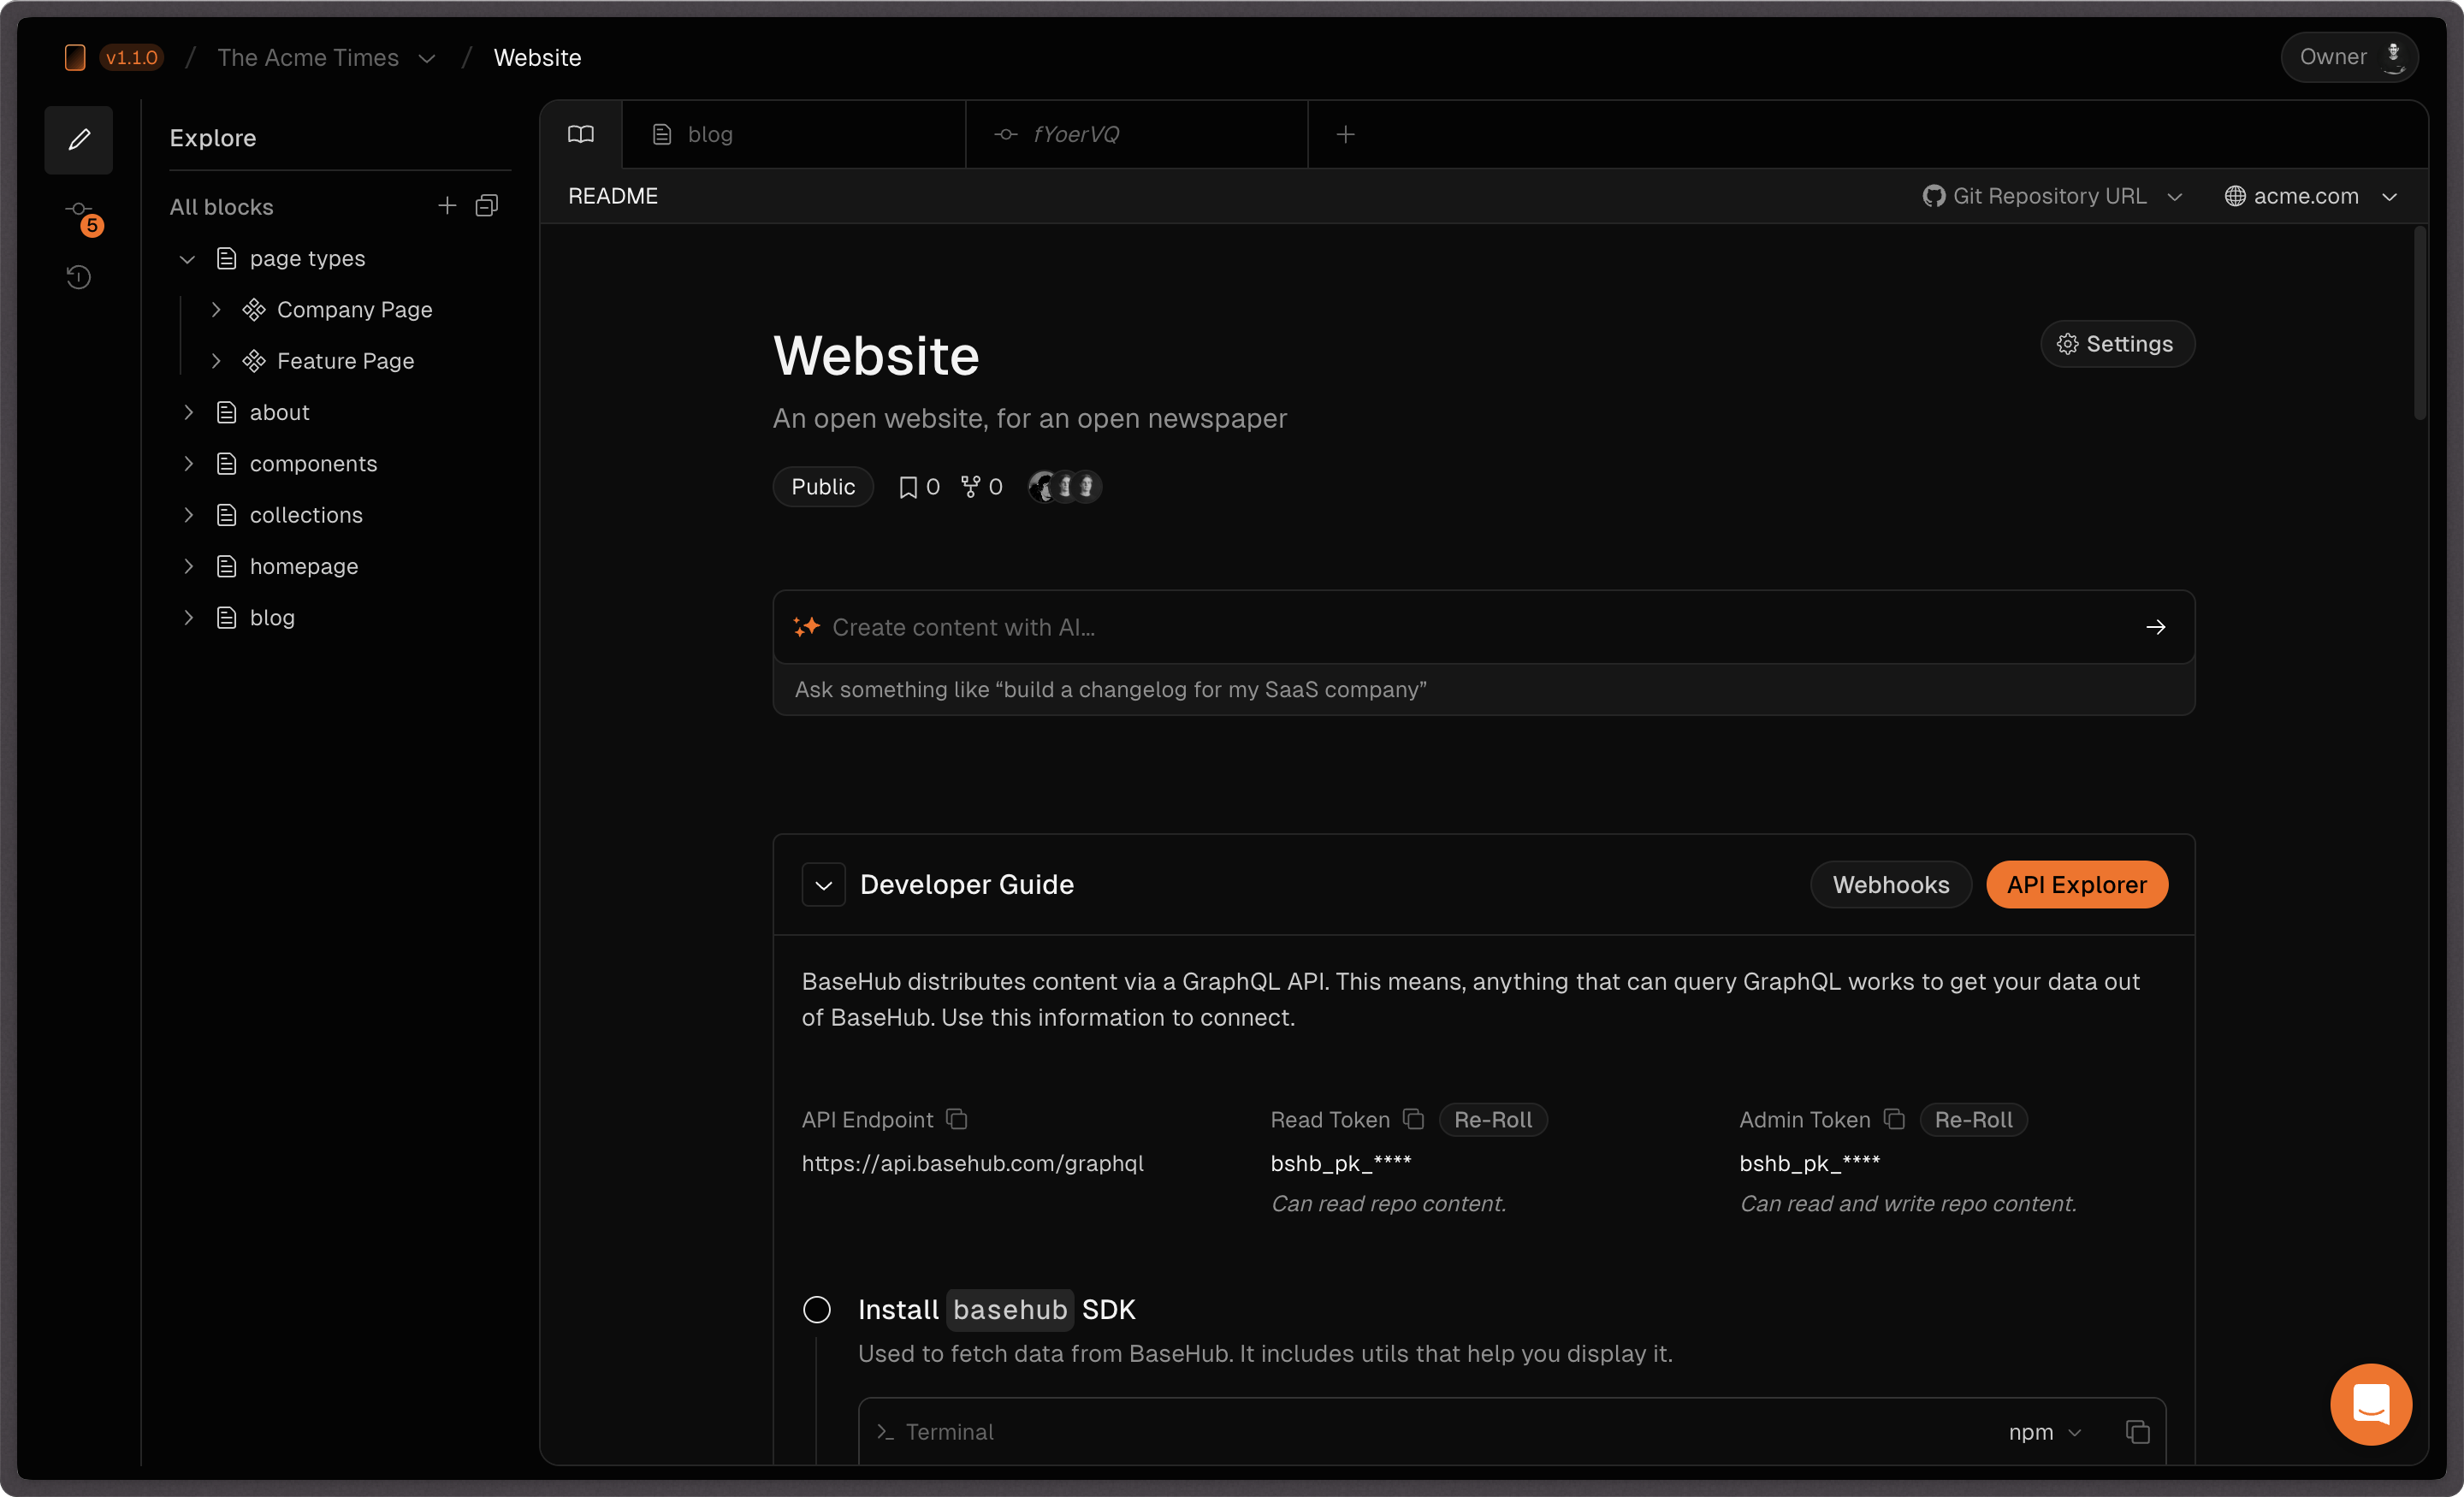
Task: Submit AI prompt with arrow icon
Action: tap(2156, 627)
